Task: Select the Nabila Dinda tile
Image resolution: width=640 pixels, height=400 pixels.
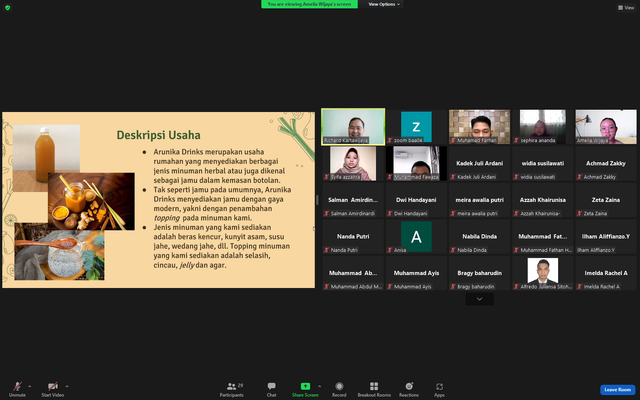Action: pos(479,236)
